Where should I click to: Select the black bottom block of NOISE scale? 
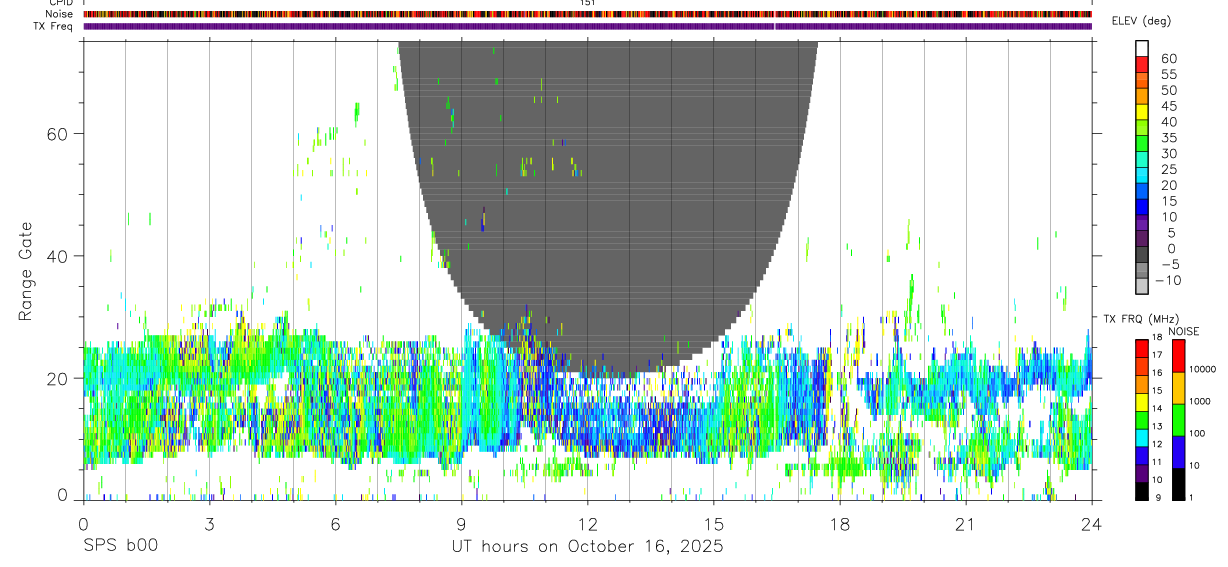(1179, 483)
